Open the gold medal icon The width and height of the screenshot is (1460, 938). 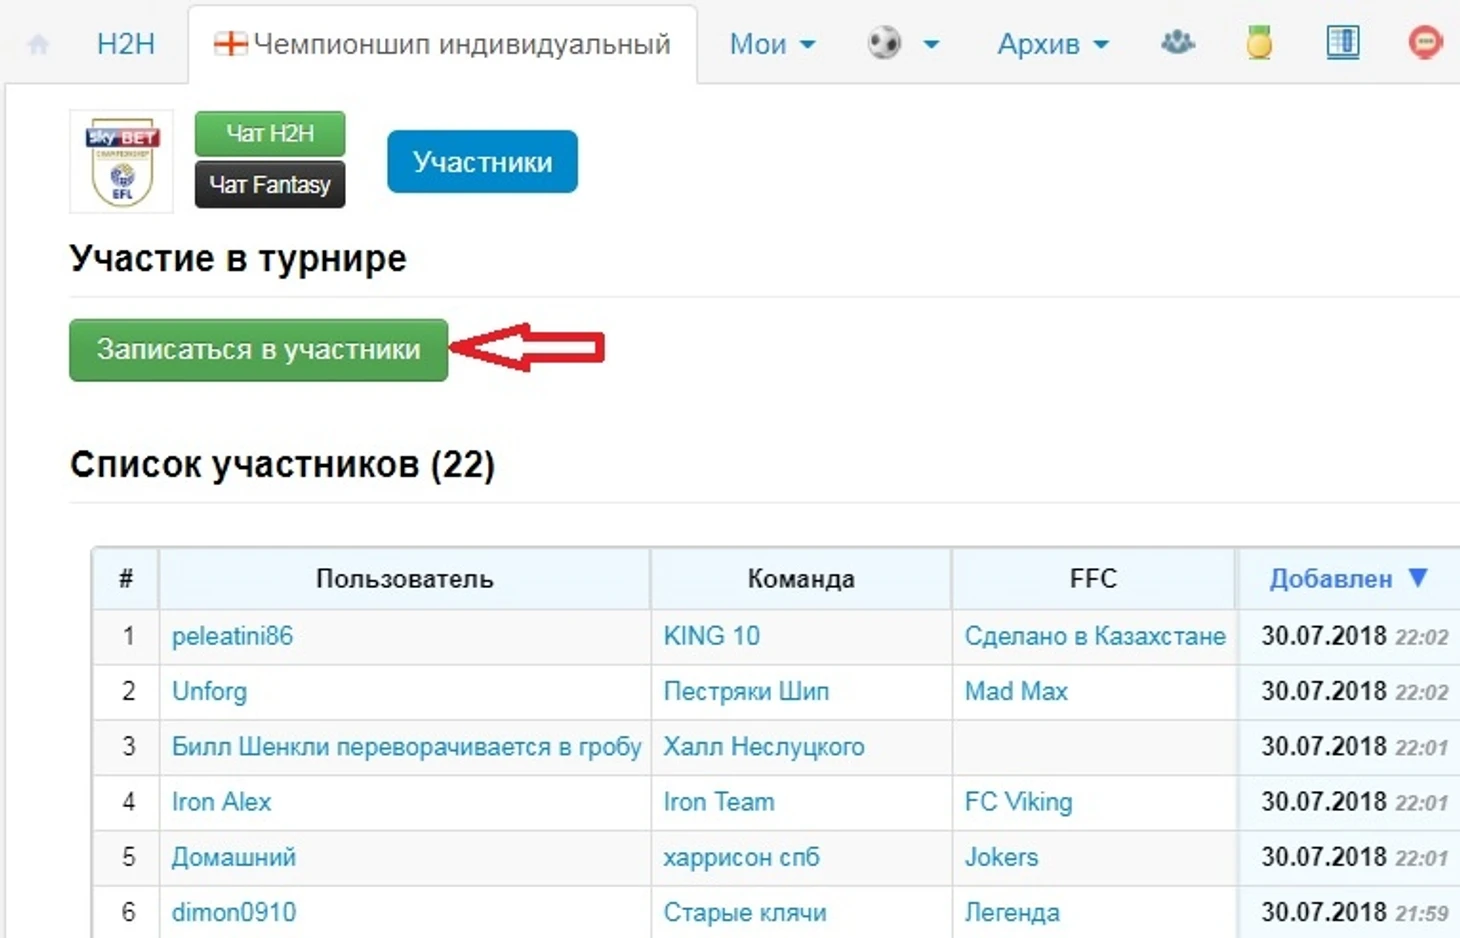click(1259, 43)
